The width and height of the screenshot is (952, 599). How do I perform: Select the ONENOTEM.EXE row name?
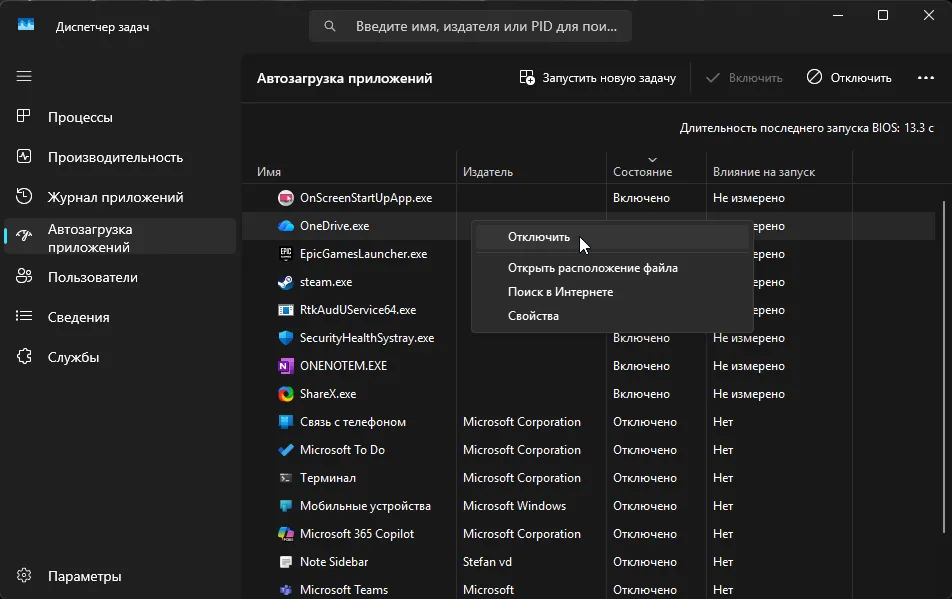(x=343, y=366)
